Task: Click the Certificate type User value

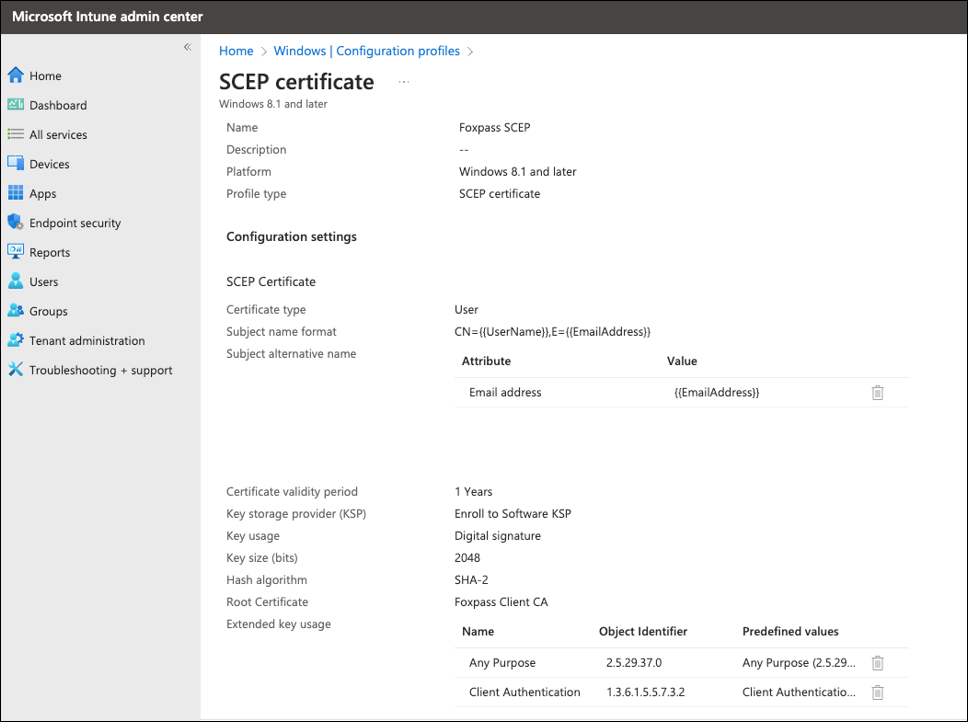Action: coord(466,310)
